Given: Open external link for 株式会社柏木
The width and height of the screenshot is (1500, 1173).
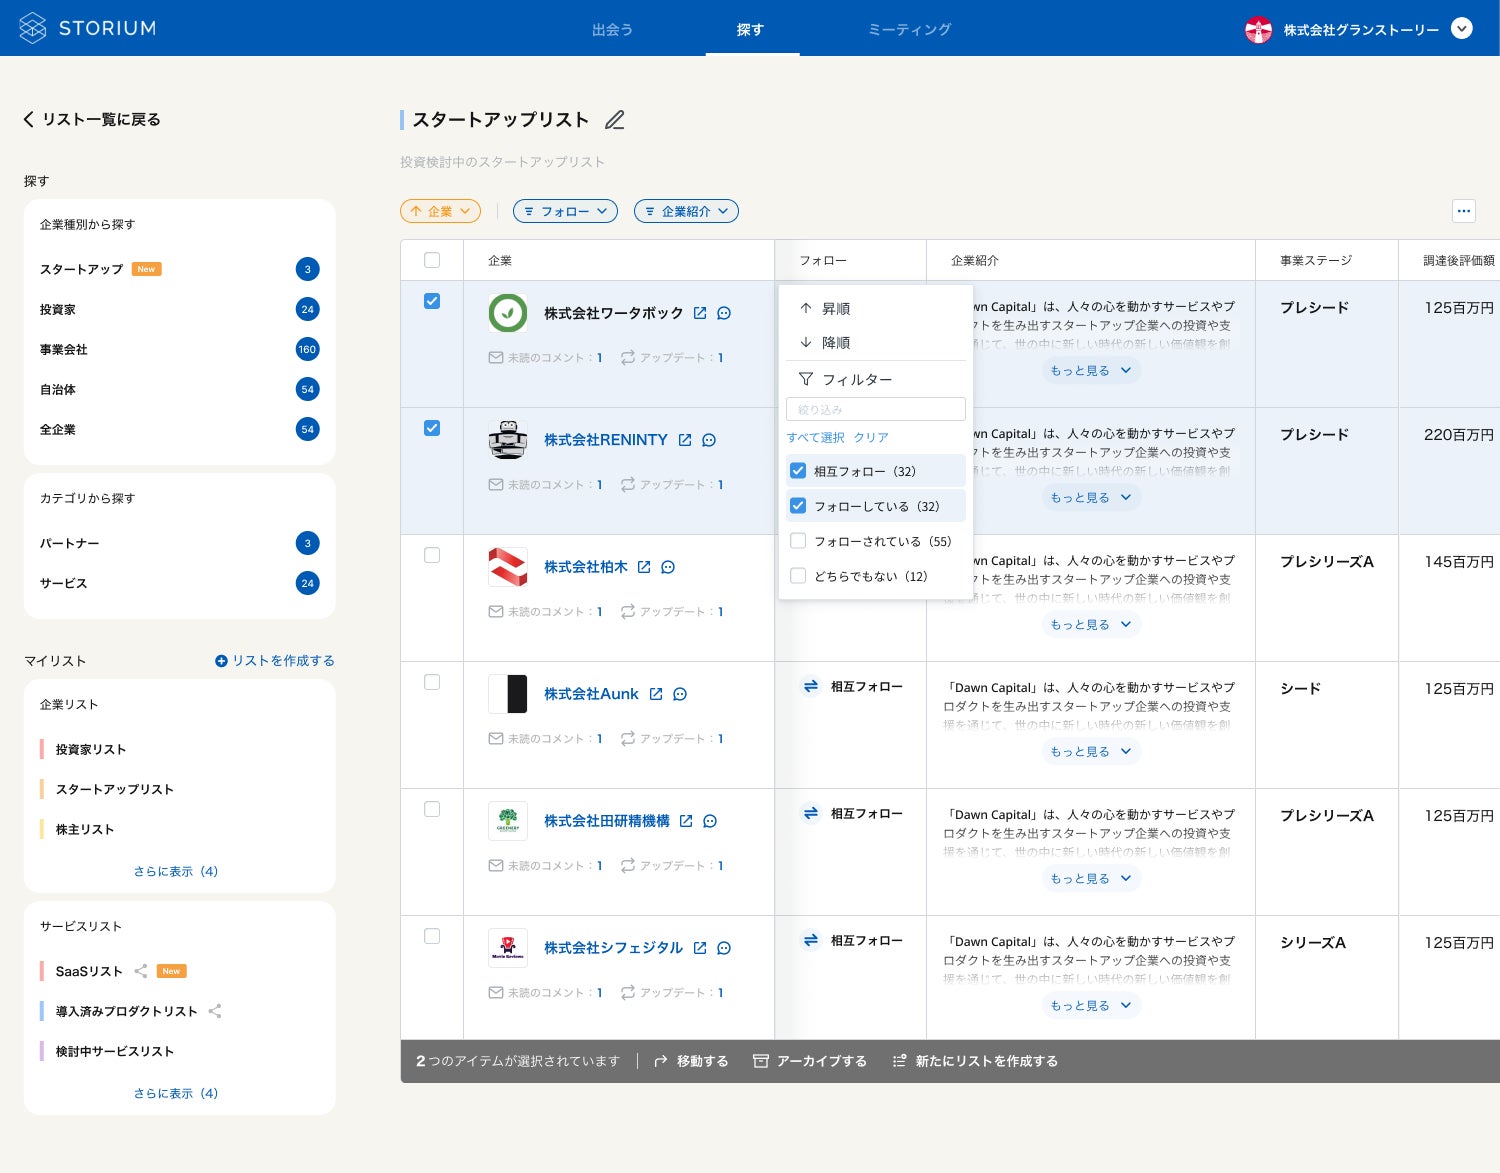Looking at the screenshot, I should (x=644, y=567).
